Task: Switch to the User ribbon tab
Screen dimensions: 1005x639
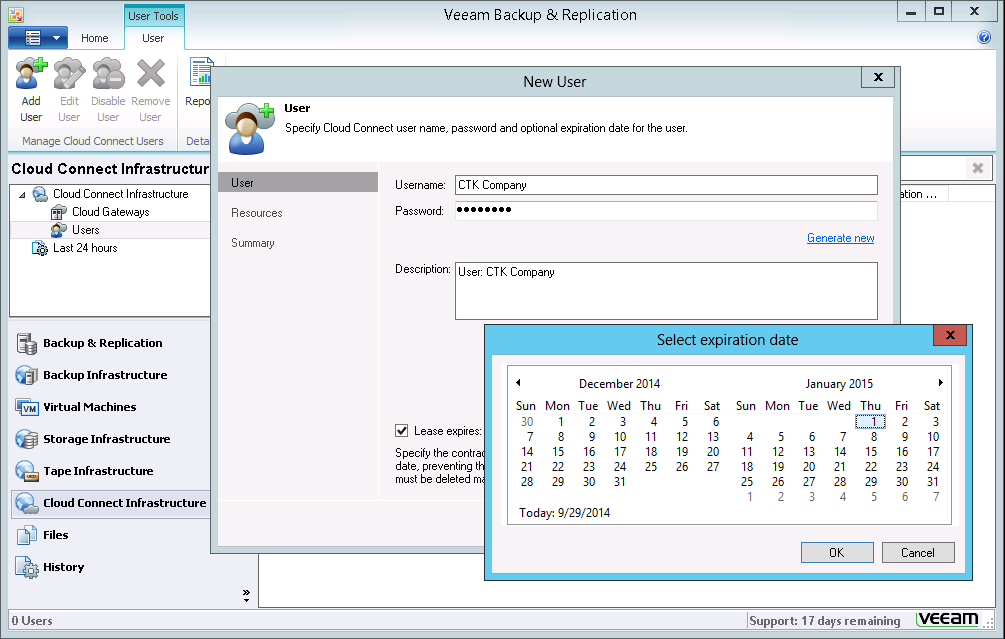Action: click(x=153, y=38)
